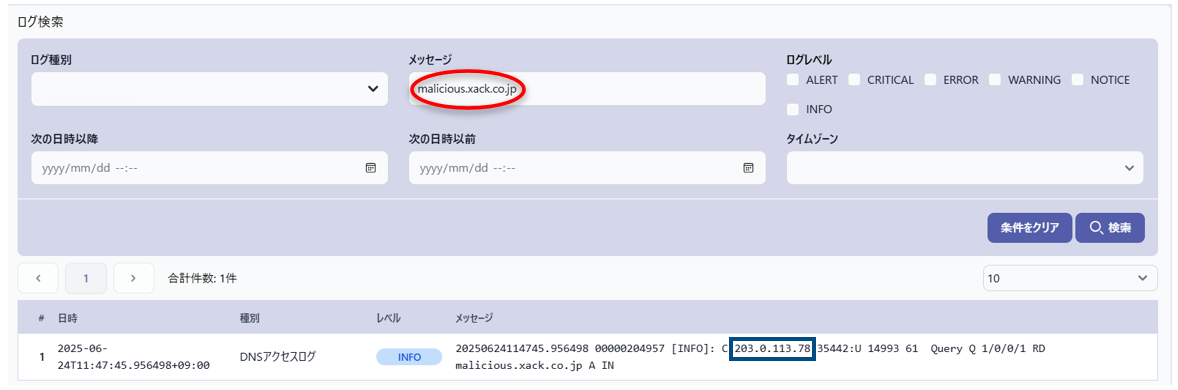Click the ログ検索 heading
The height and width of the screenshot is (390, 1178).
coord(41,22)
